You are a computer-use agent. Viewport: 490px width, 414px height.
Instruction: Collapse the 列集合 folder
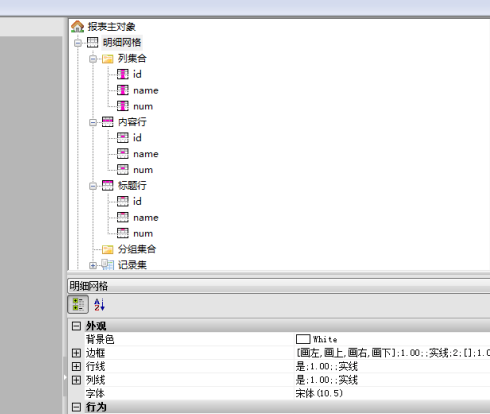click(93, 59)
